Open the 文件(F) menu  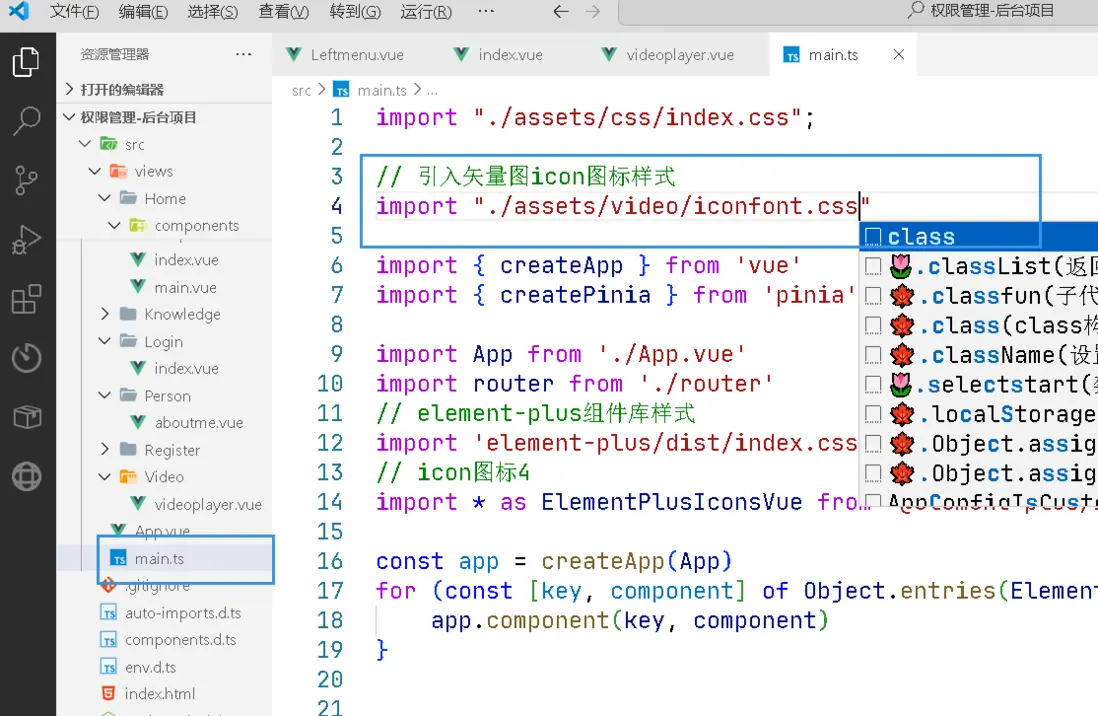(74, 12)
